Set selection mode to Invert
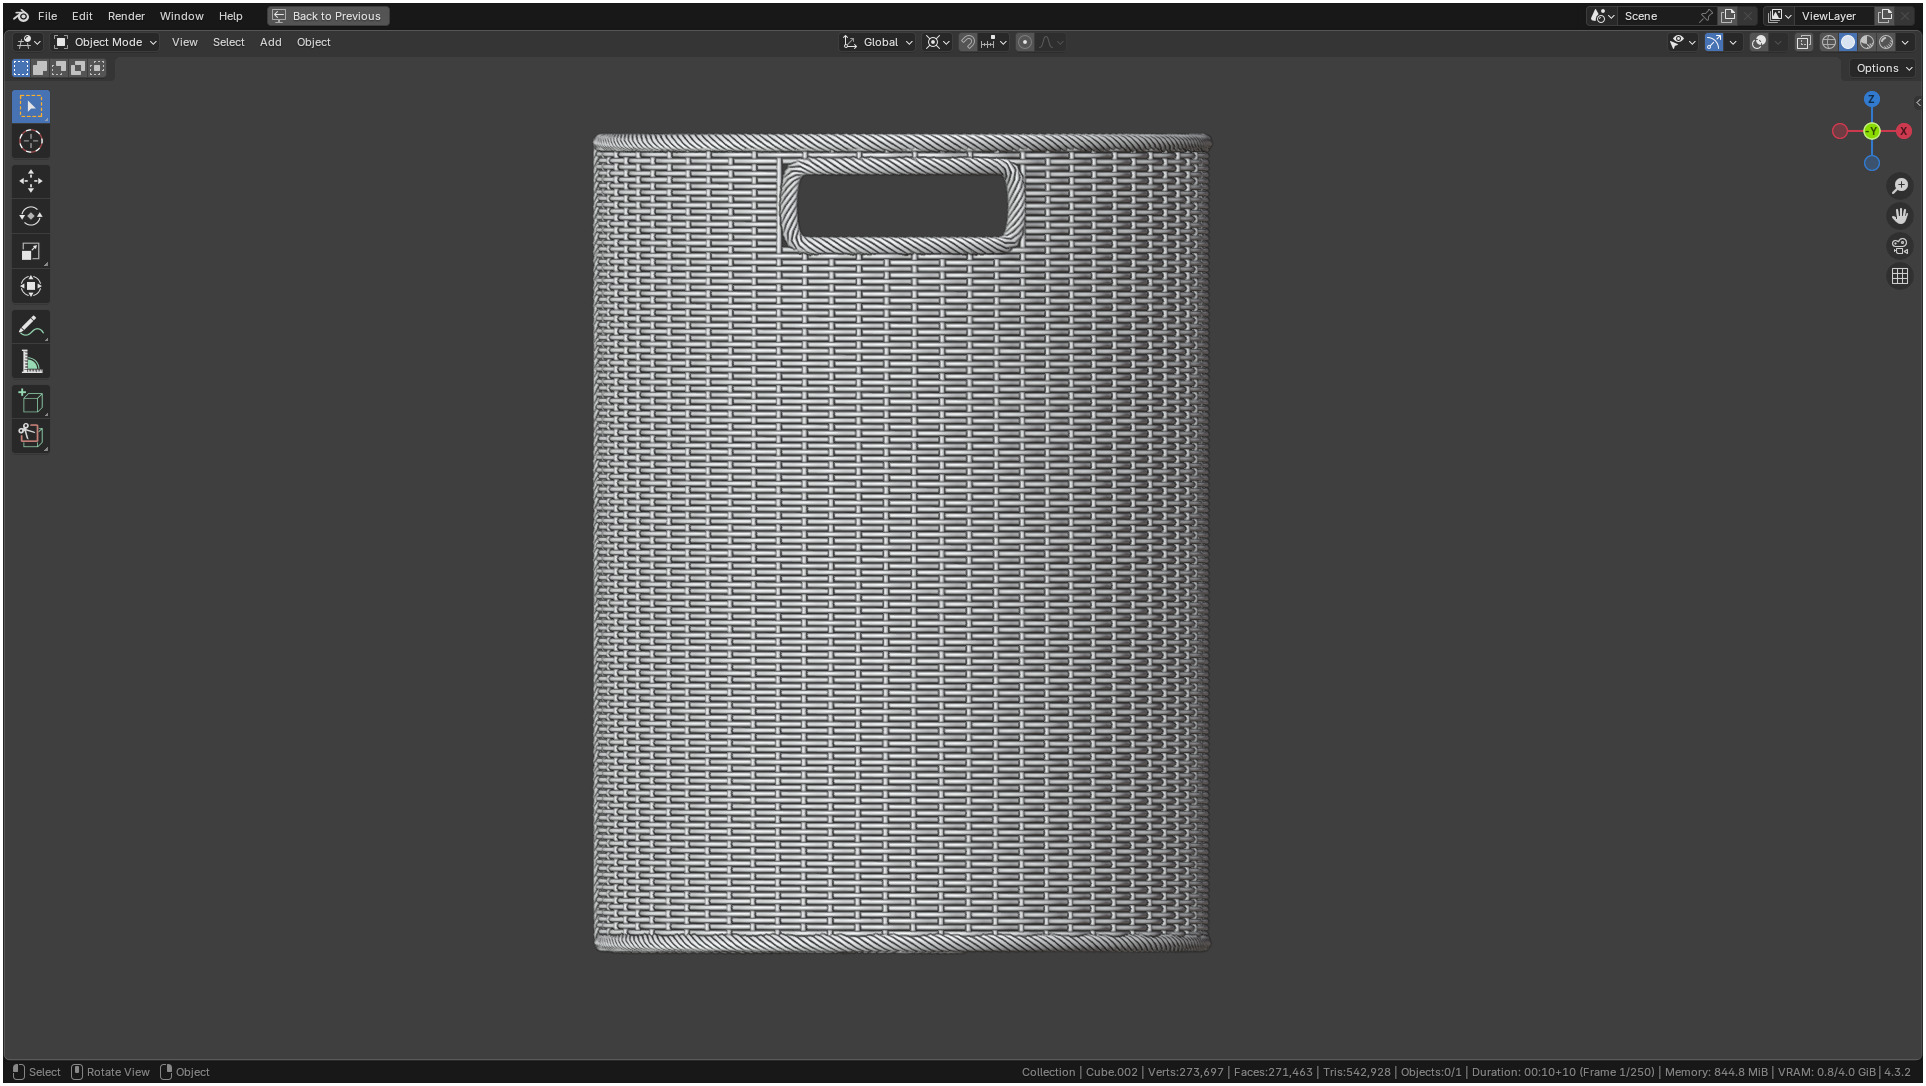The height and width of the screenshot is (1086, 1926). point(78,68)
